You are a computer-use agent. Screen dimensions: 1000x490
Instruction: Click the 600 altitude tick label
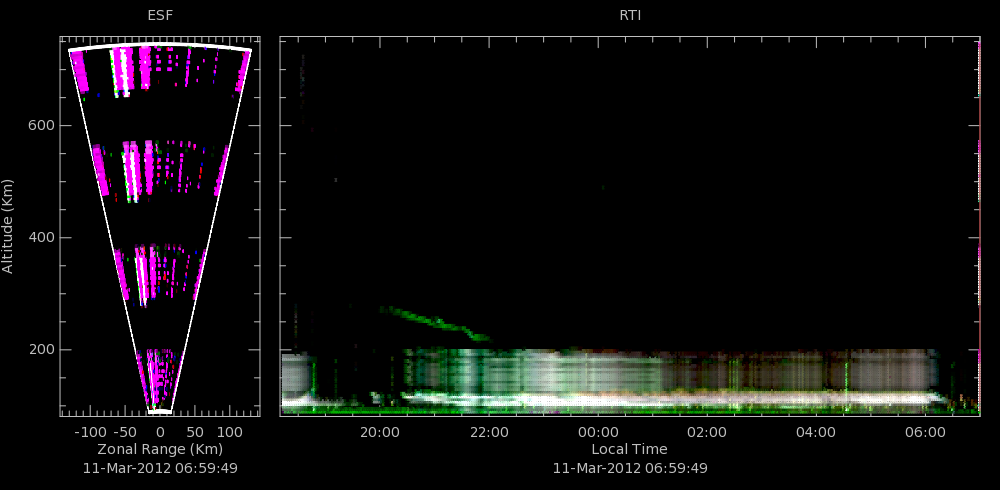pyautogui.click(x=40, y=126)
